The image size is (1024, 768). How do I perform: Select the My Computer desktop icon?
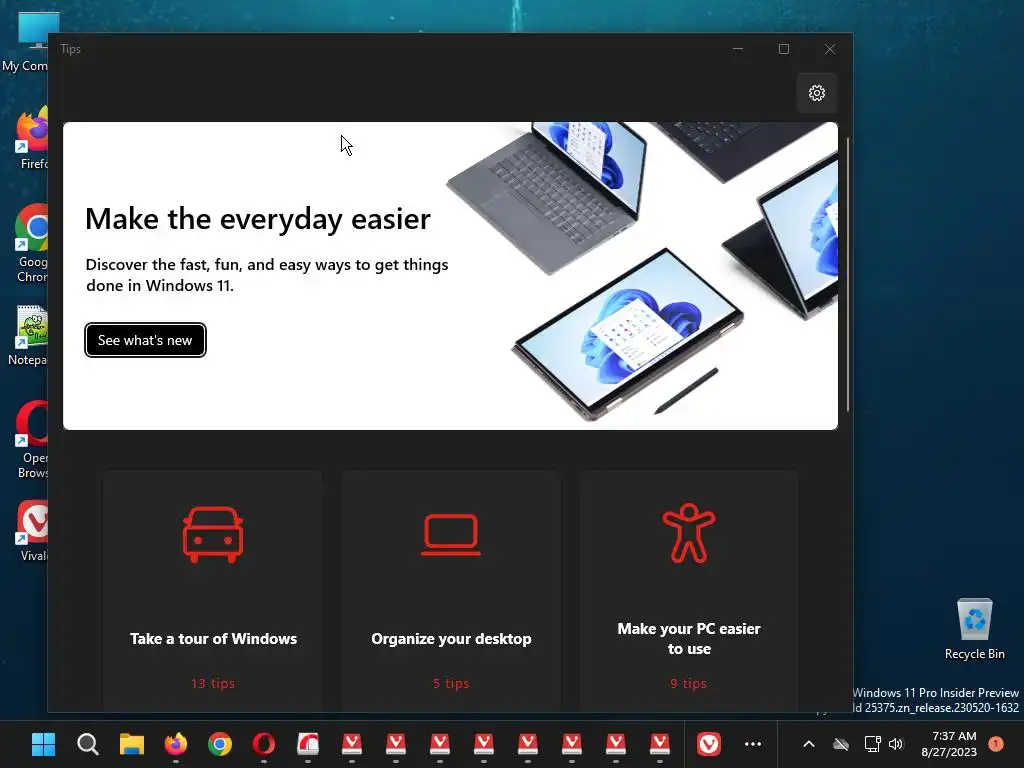click(26, 42)
